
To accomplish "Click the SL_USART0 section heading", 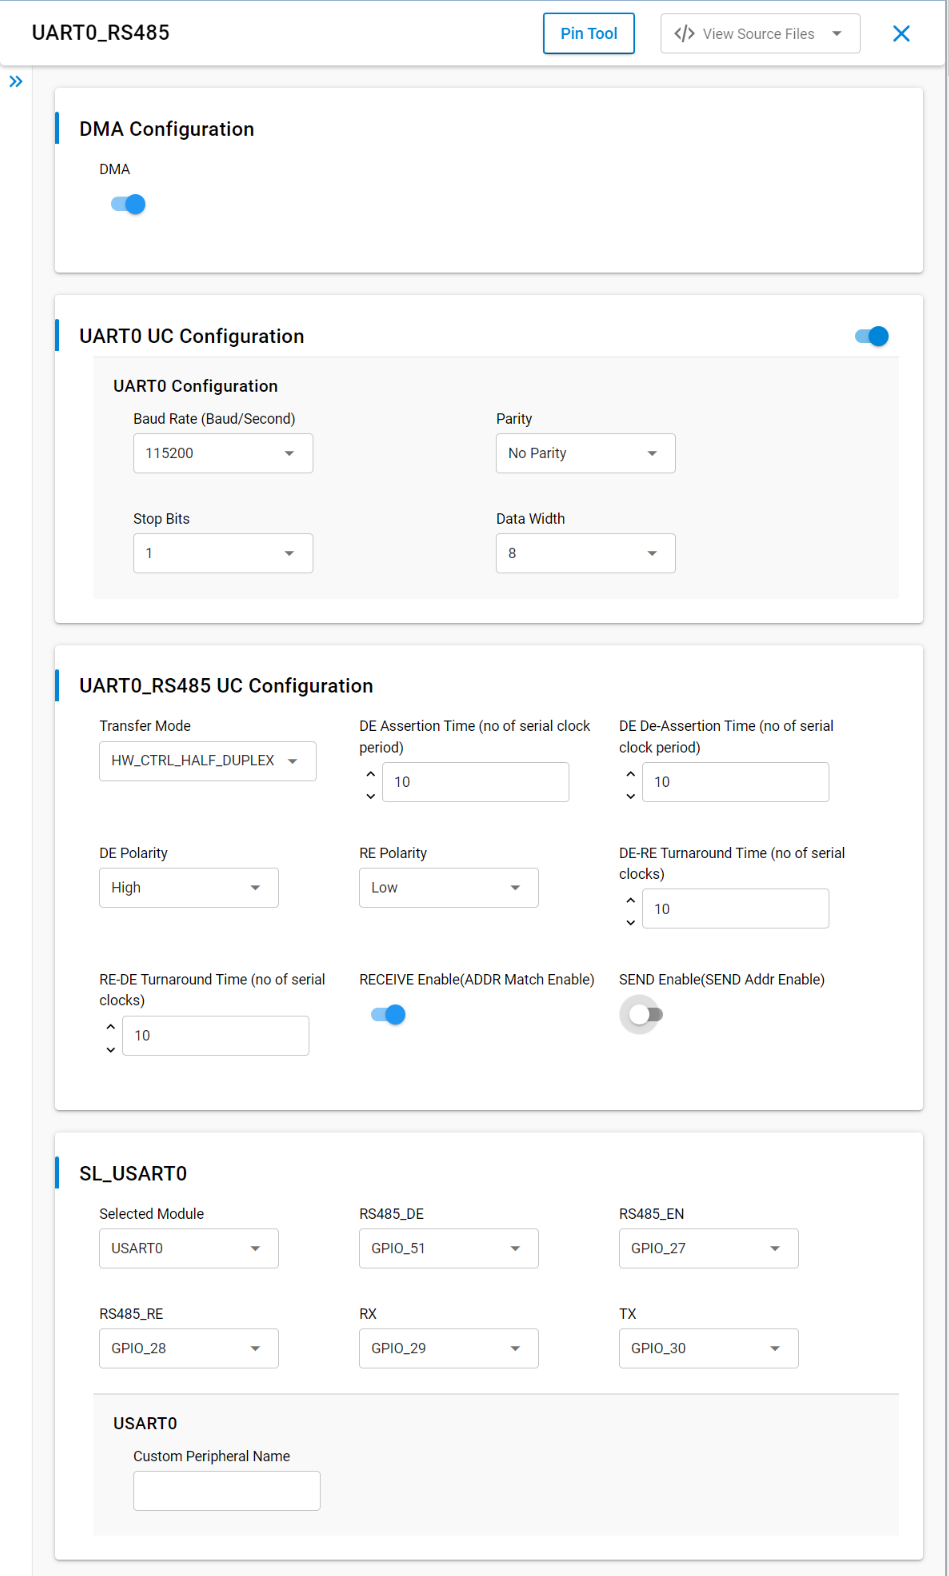I will click(x=133, y=1174).
